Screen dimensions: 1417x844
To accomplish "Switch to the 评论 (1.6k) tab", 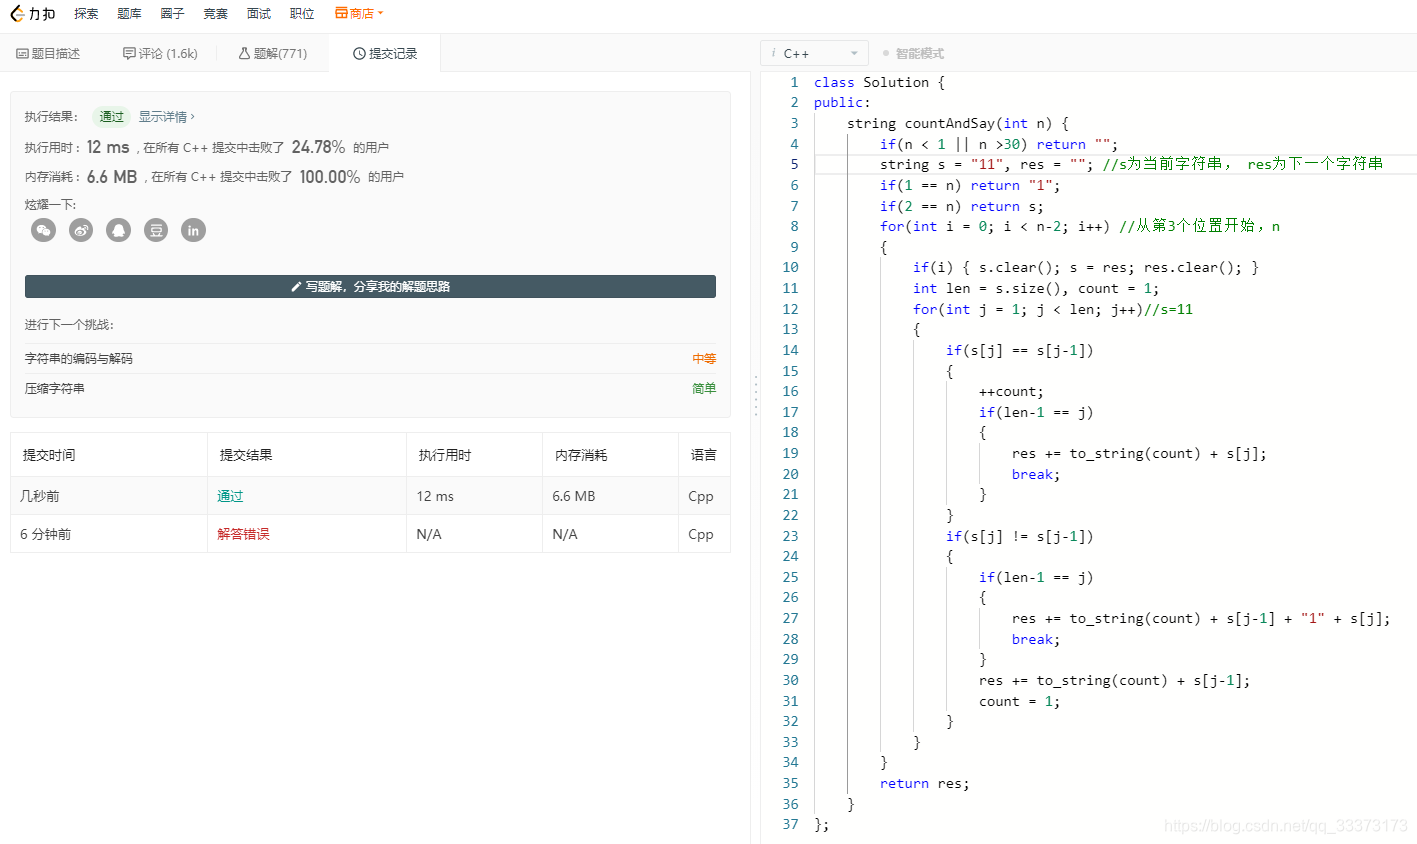I will coord(160,53).
